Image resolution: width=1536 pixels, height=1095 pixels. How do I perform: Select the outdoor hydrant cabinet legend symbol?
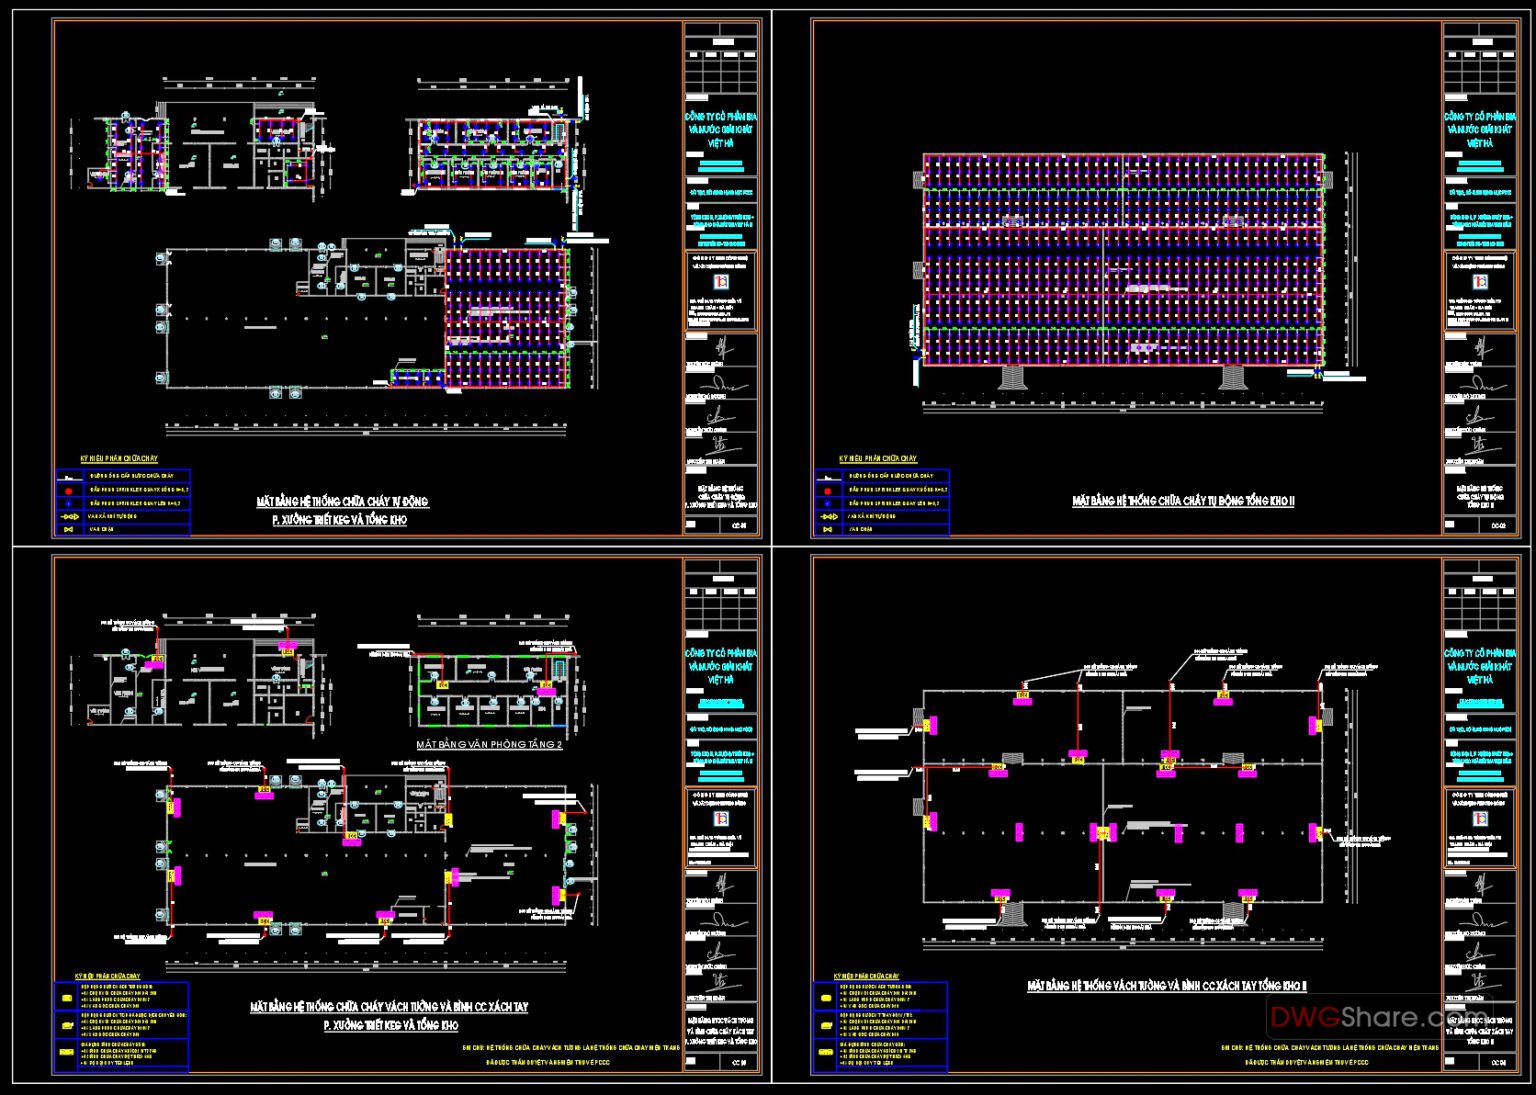66,1025
